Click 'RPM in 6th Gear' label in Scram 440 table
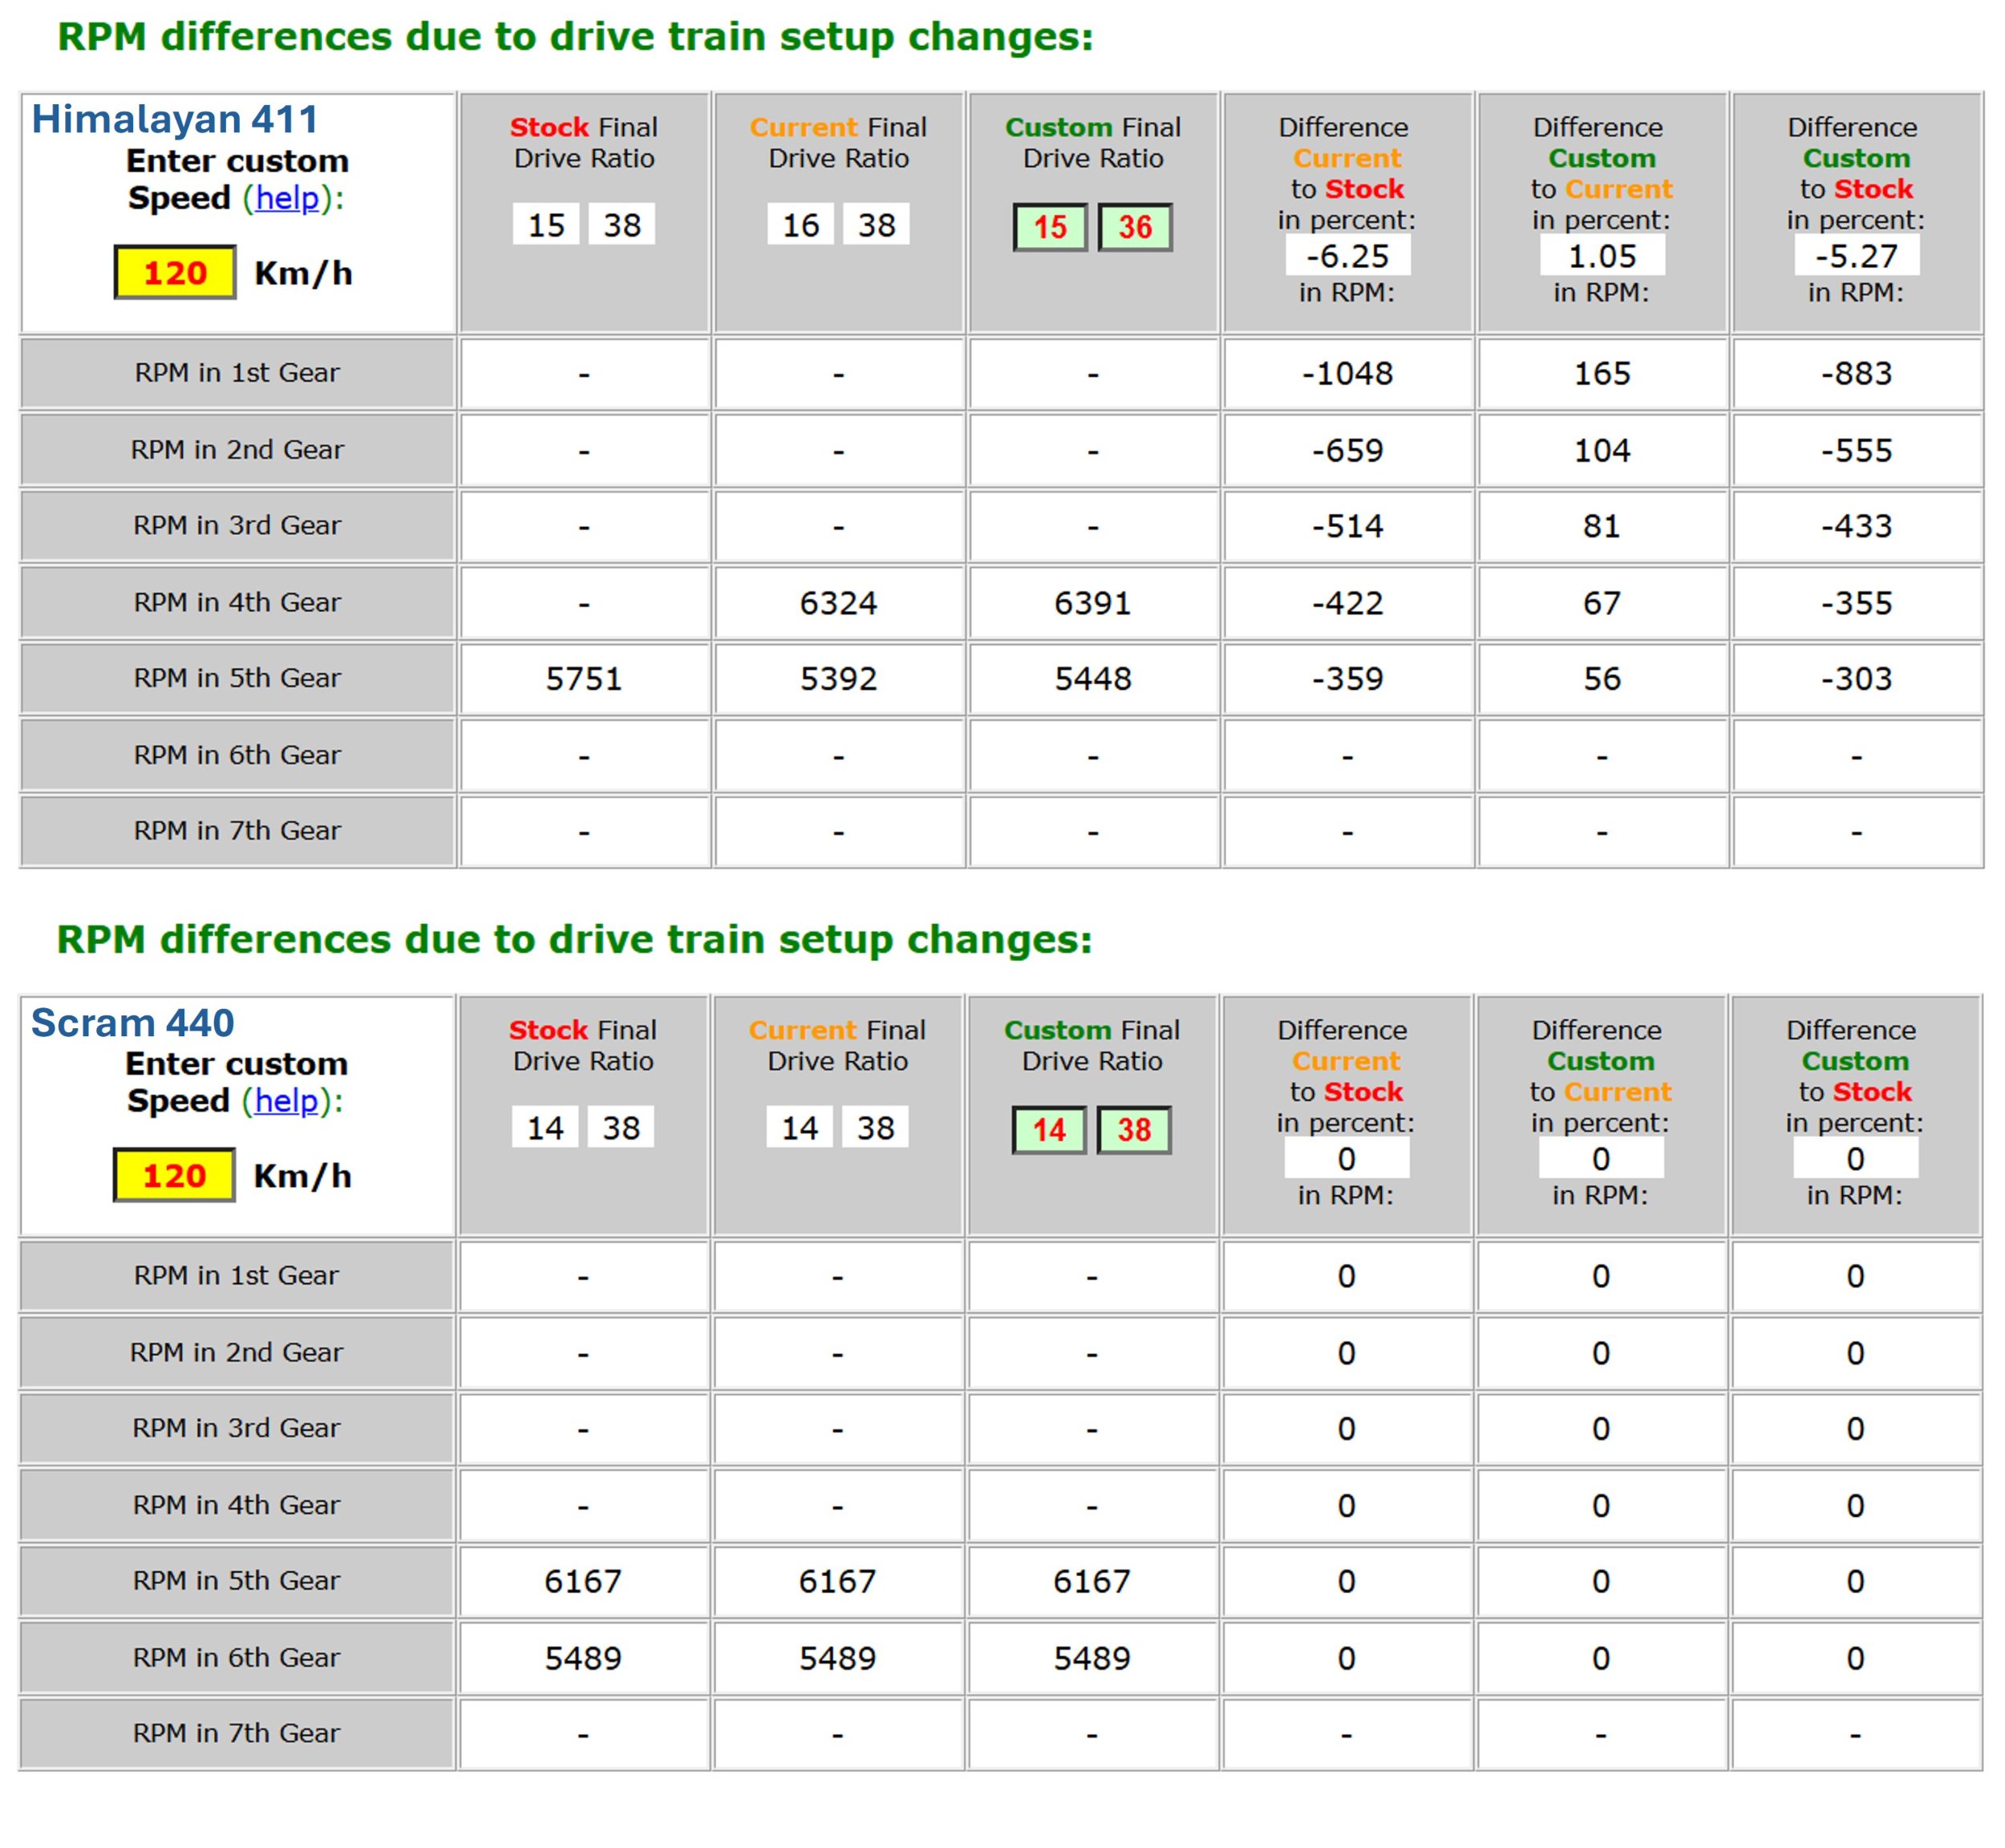2005x1848 pixels. click(x=236, y=1658)
